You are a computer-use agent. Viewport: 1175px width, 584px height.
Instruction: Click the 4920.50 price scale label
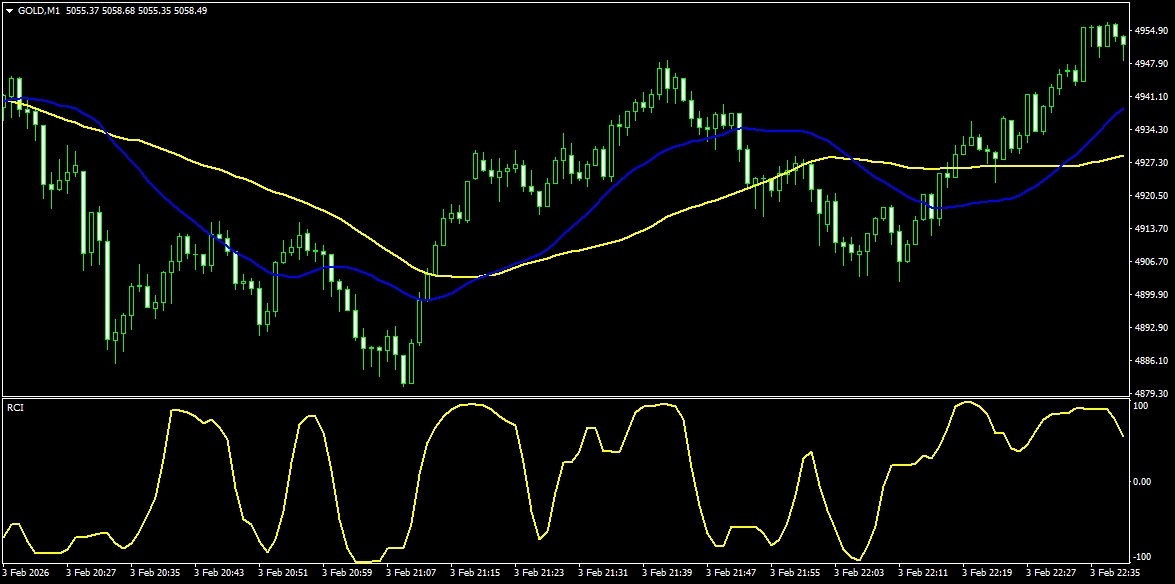1149,196
